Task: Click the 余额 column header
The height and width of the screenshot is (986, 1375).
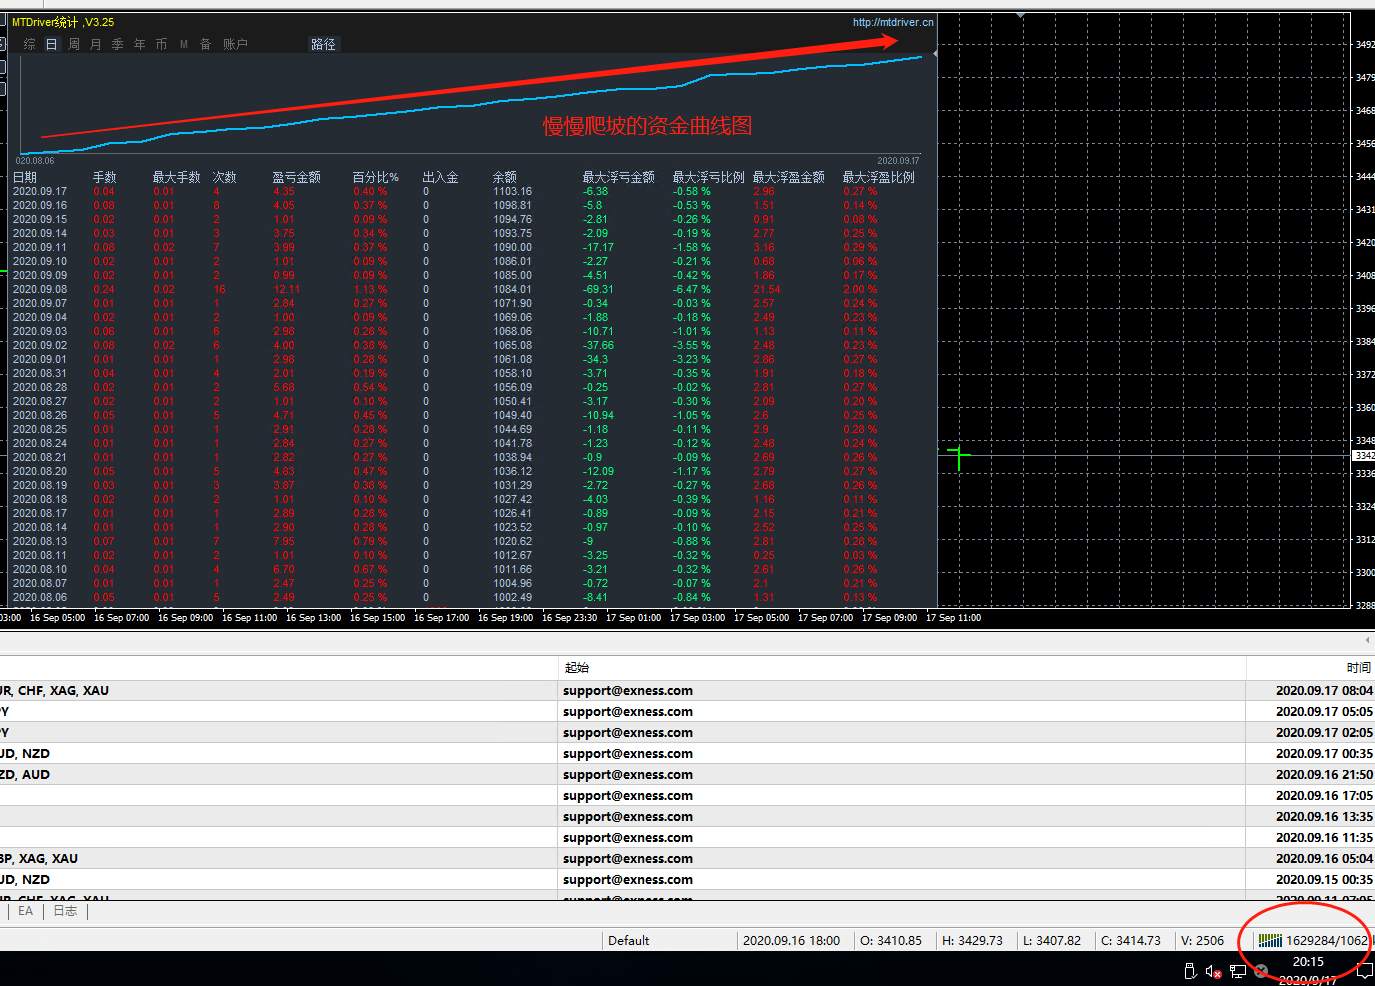Action: pos(505,177)
